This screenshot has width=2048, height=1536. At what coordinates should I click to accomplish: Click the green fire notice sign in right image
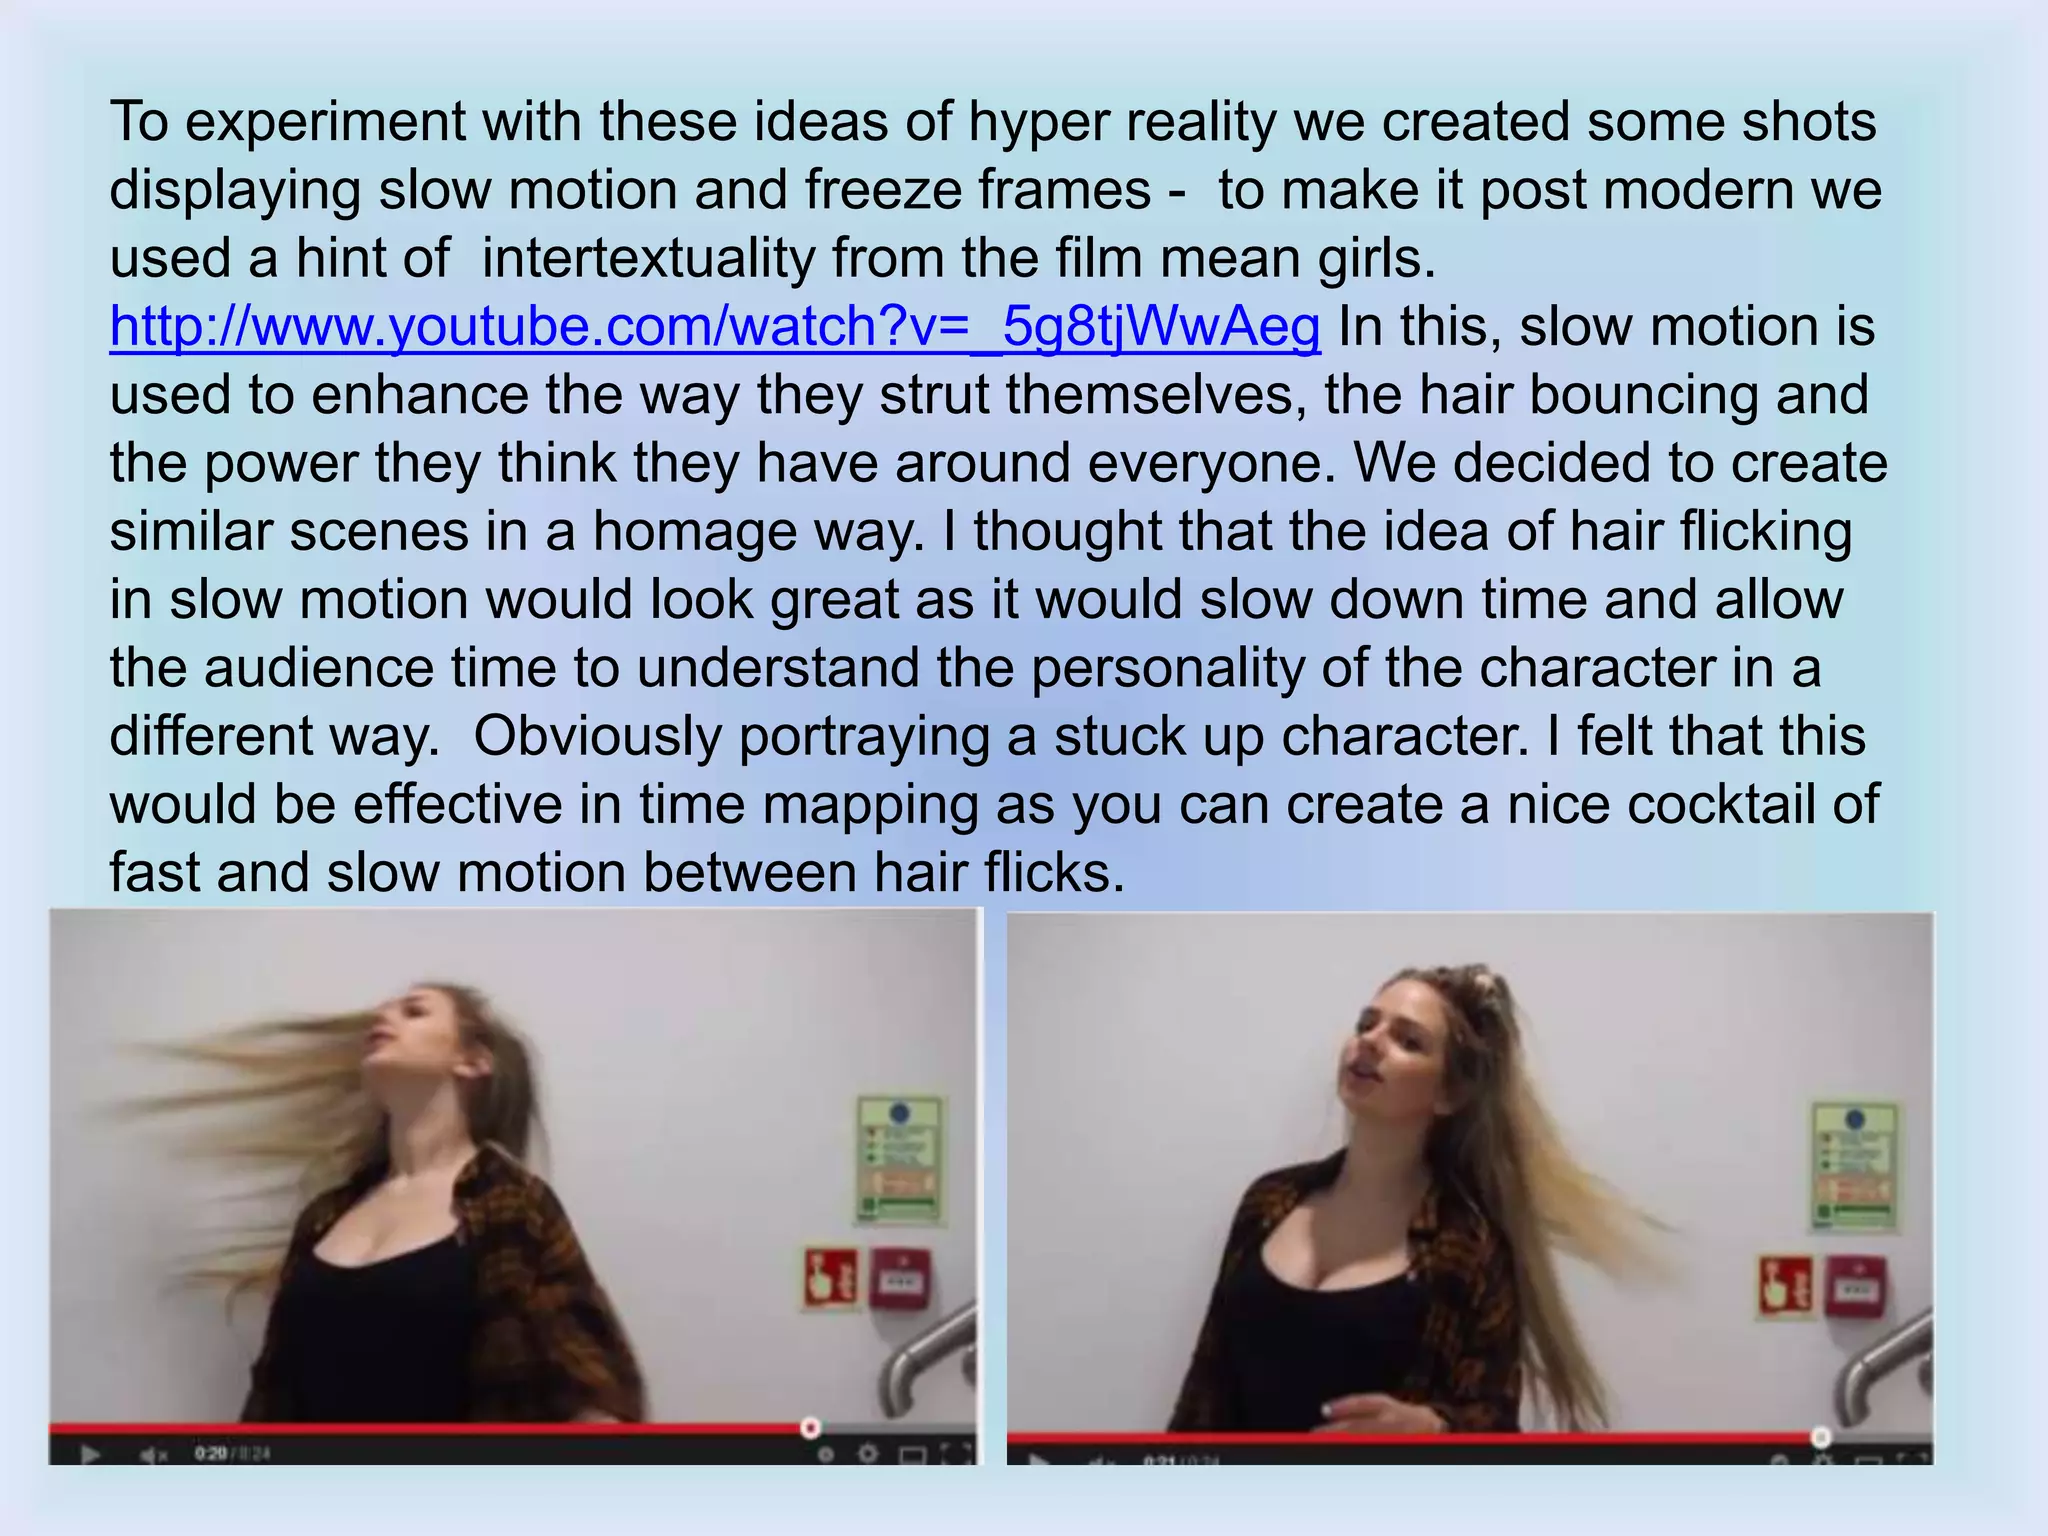pos(1855,1167)
